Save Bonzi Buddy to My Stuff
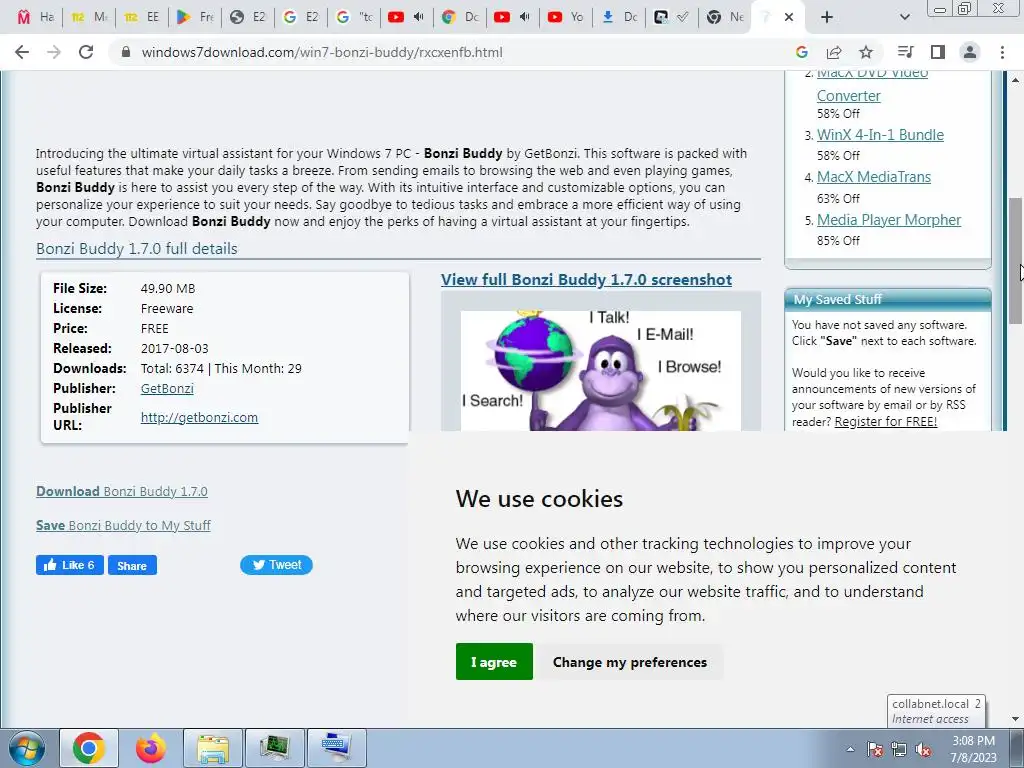The width and height of the screenshot is (1024, 768). (123, 525)
